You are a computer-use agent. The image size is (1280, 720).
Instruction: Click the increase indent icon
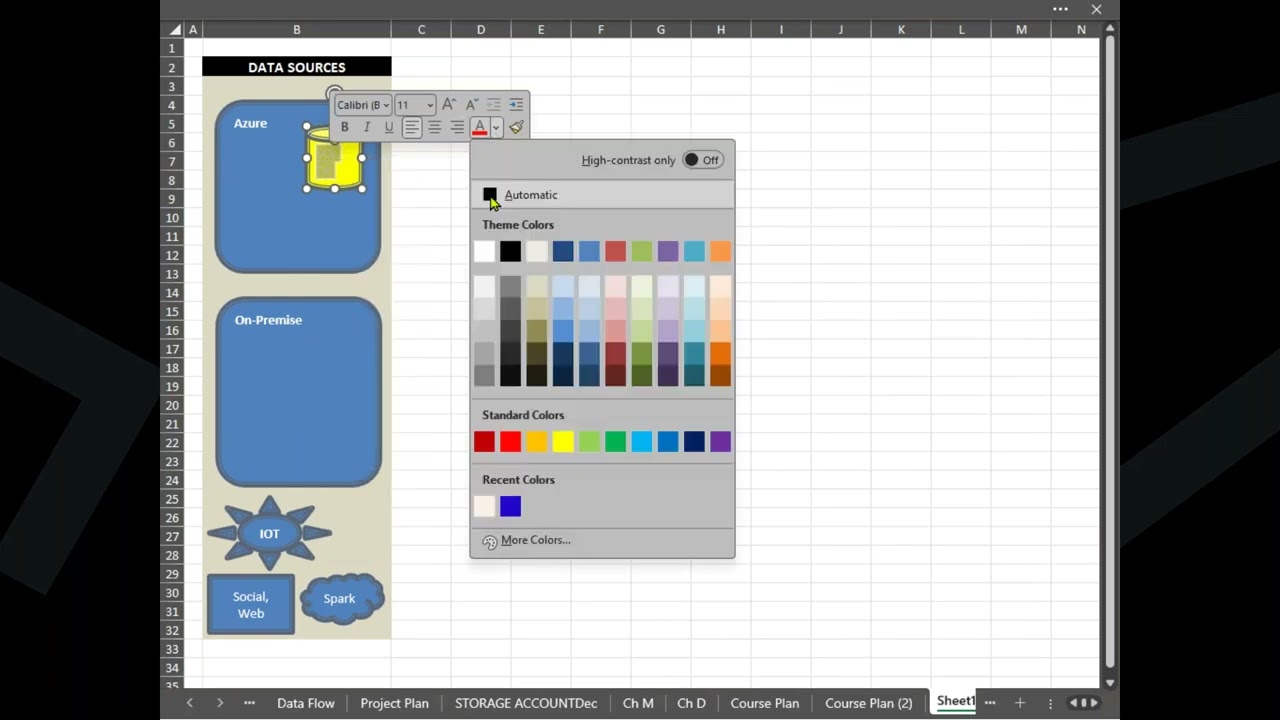pyautogui.click(x=516, y=104)
